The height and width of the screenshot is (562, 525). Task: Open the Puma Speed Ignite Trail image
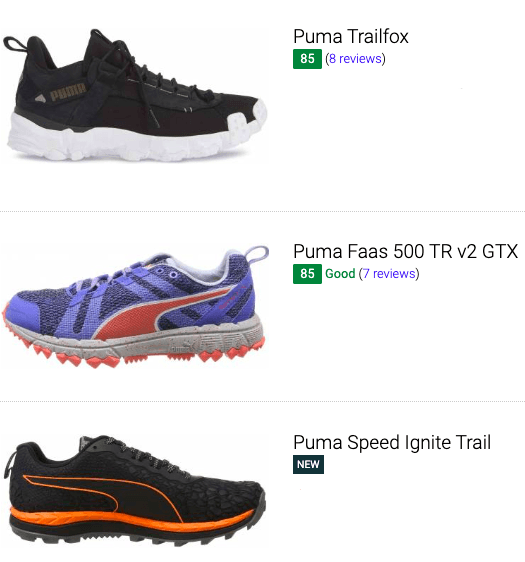[x=135, y=491]
